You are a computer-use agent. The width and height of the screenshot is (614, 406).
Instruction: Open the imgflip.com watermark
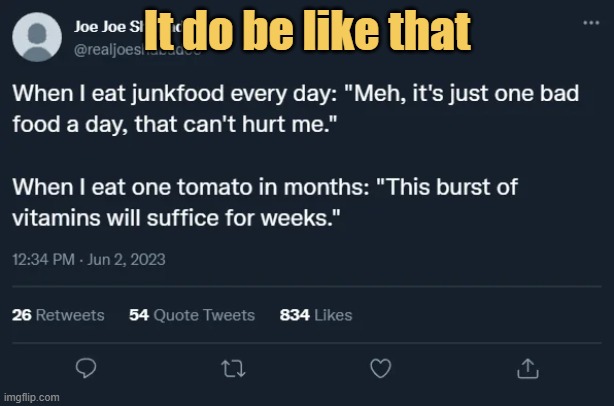32,397
